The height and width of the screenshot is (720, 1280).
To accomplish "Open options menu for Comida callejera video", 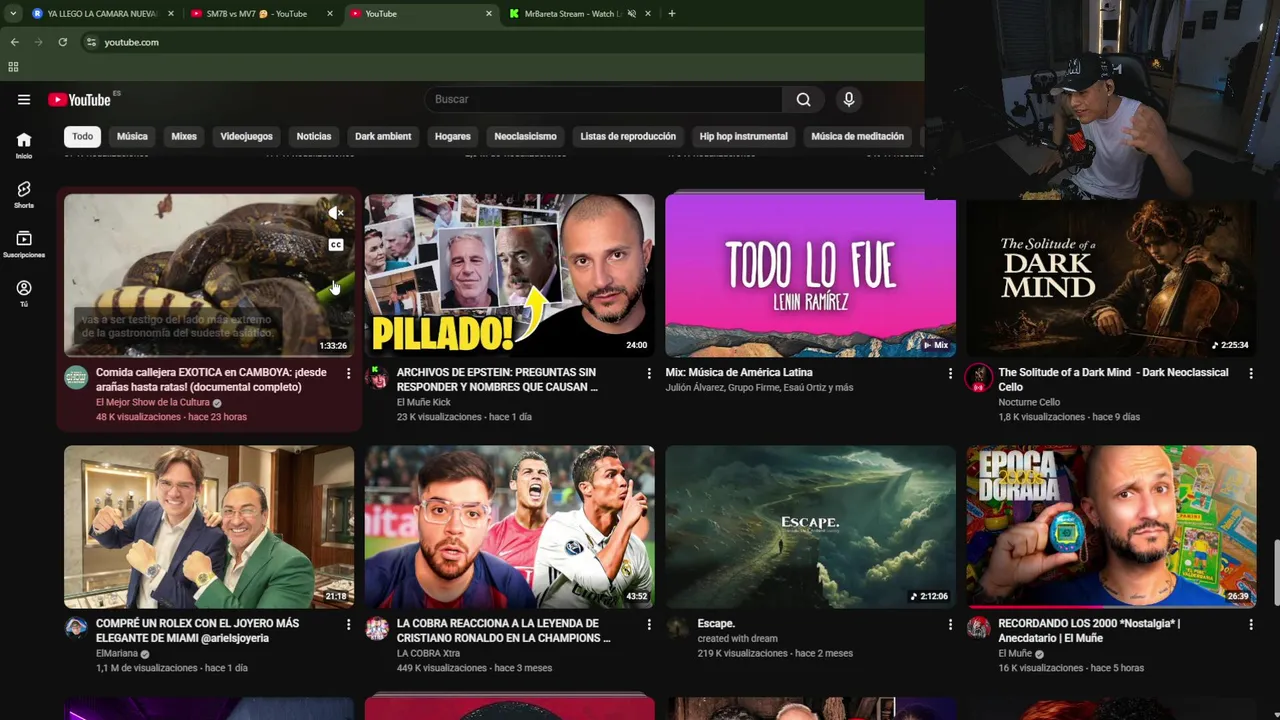I will pyautogui.click(x=348, y=373).
